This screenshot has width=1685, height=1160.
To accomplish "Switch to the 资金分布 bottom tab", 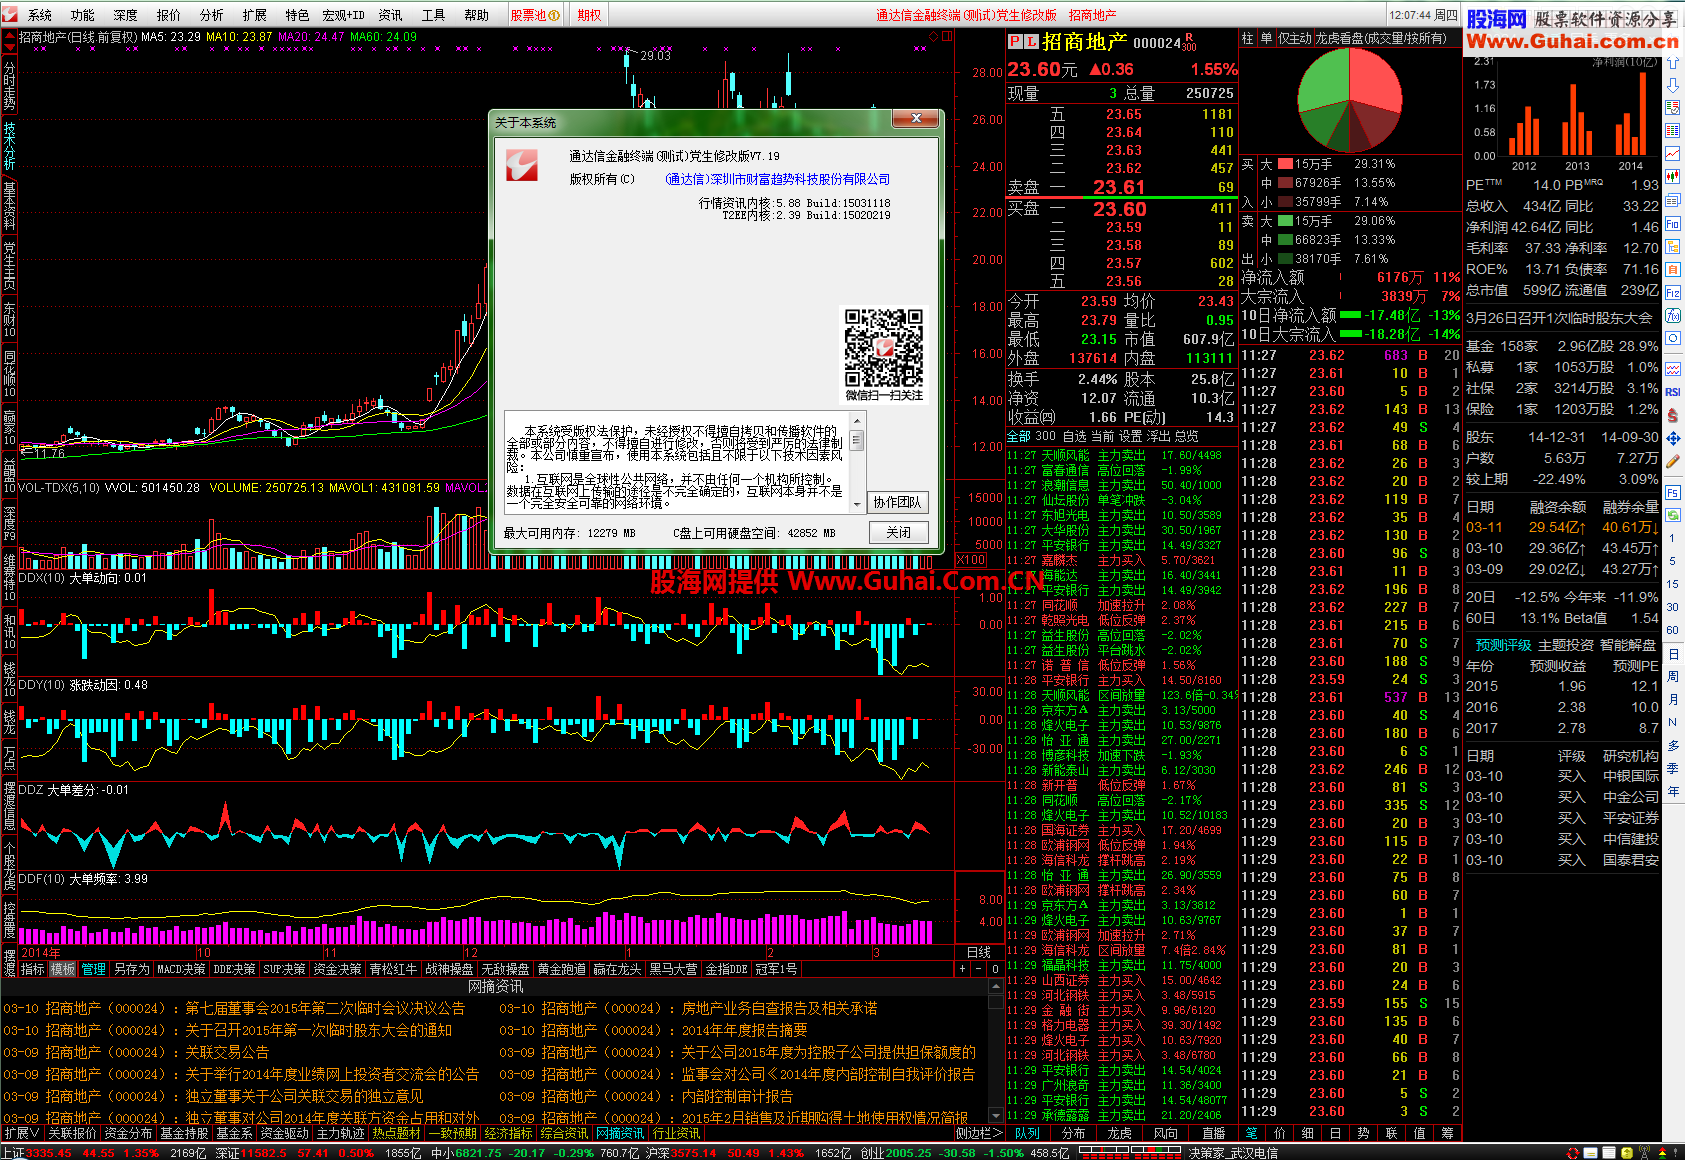I will (x=128, y=1133).
